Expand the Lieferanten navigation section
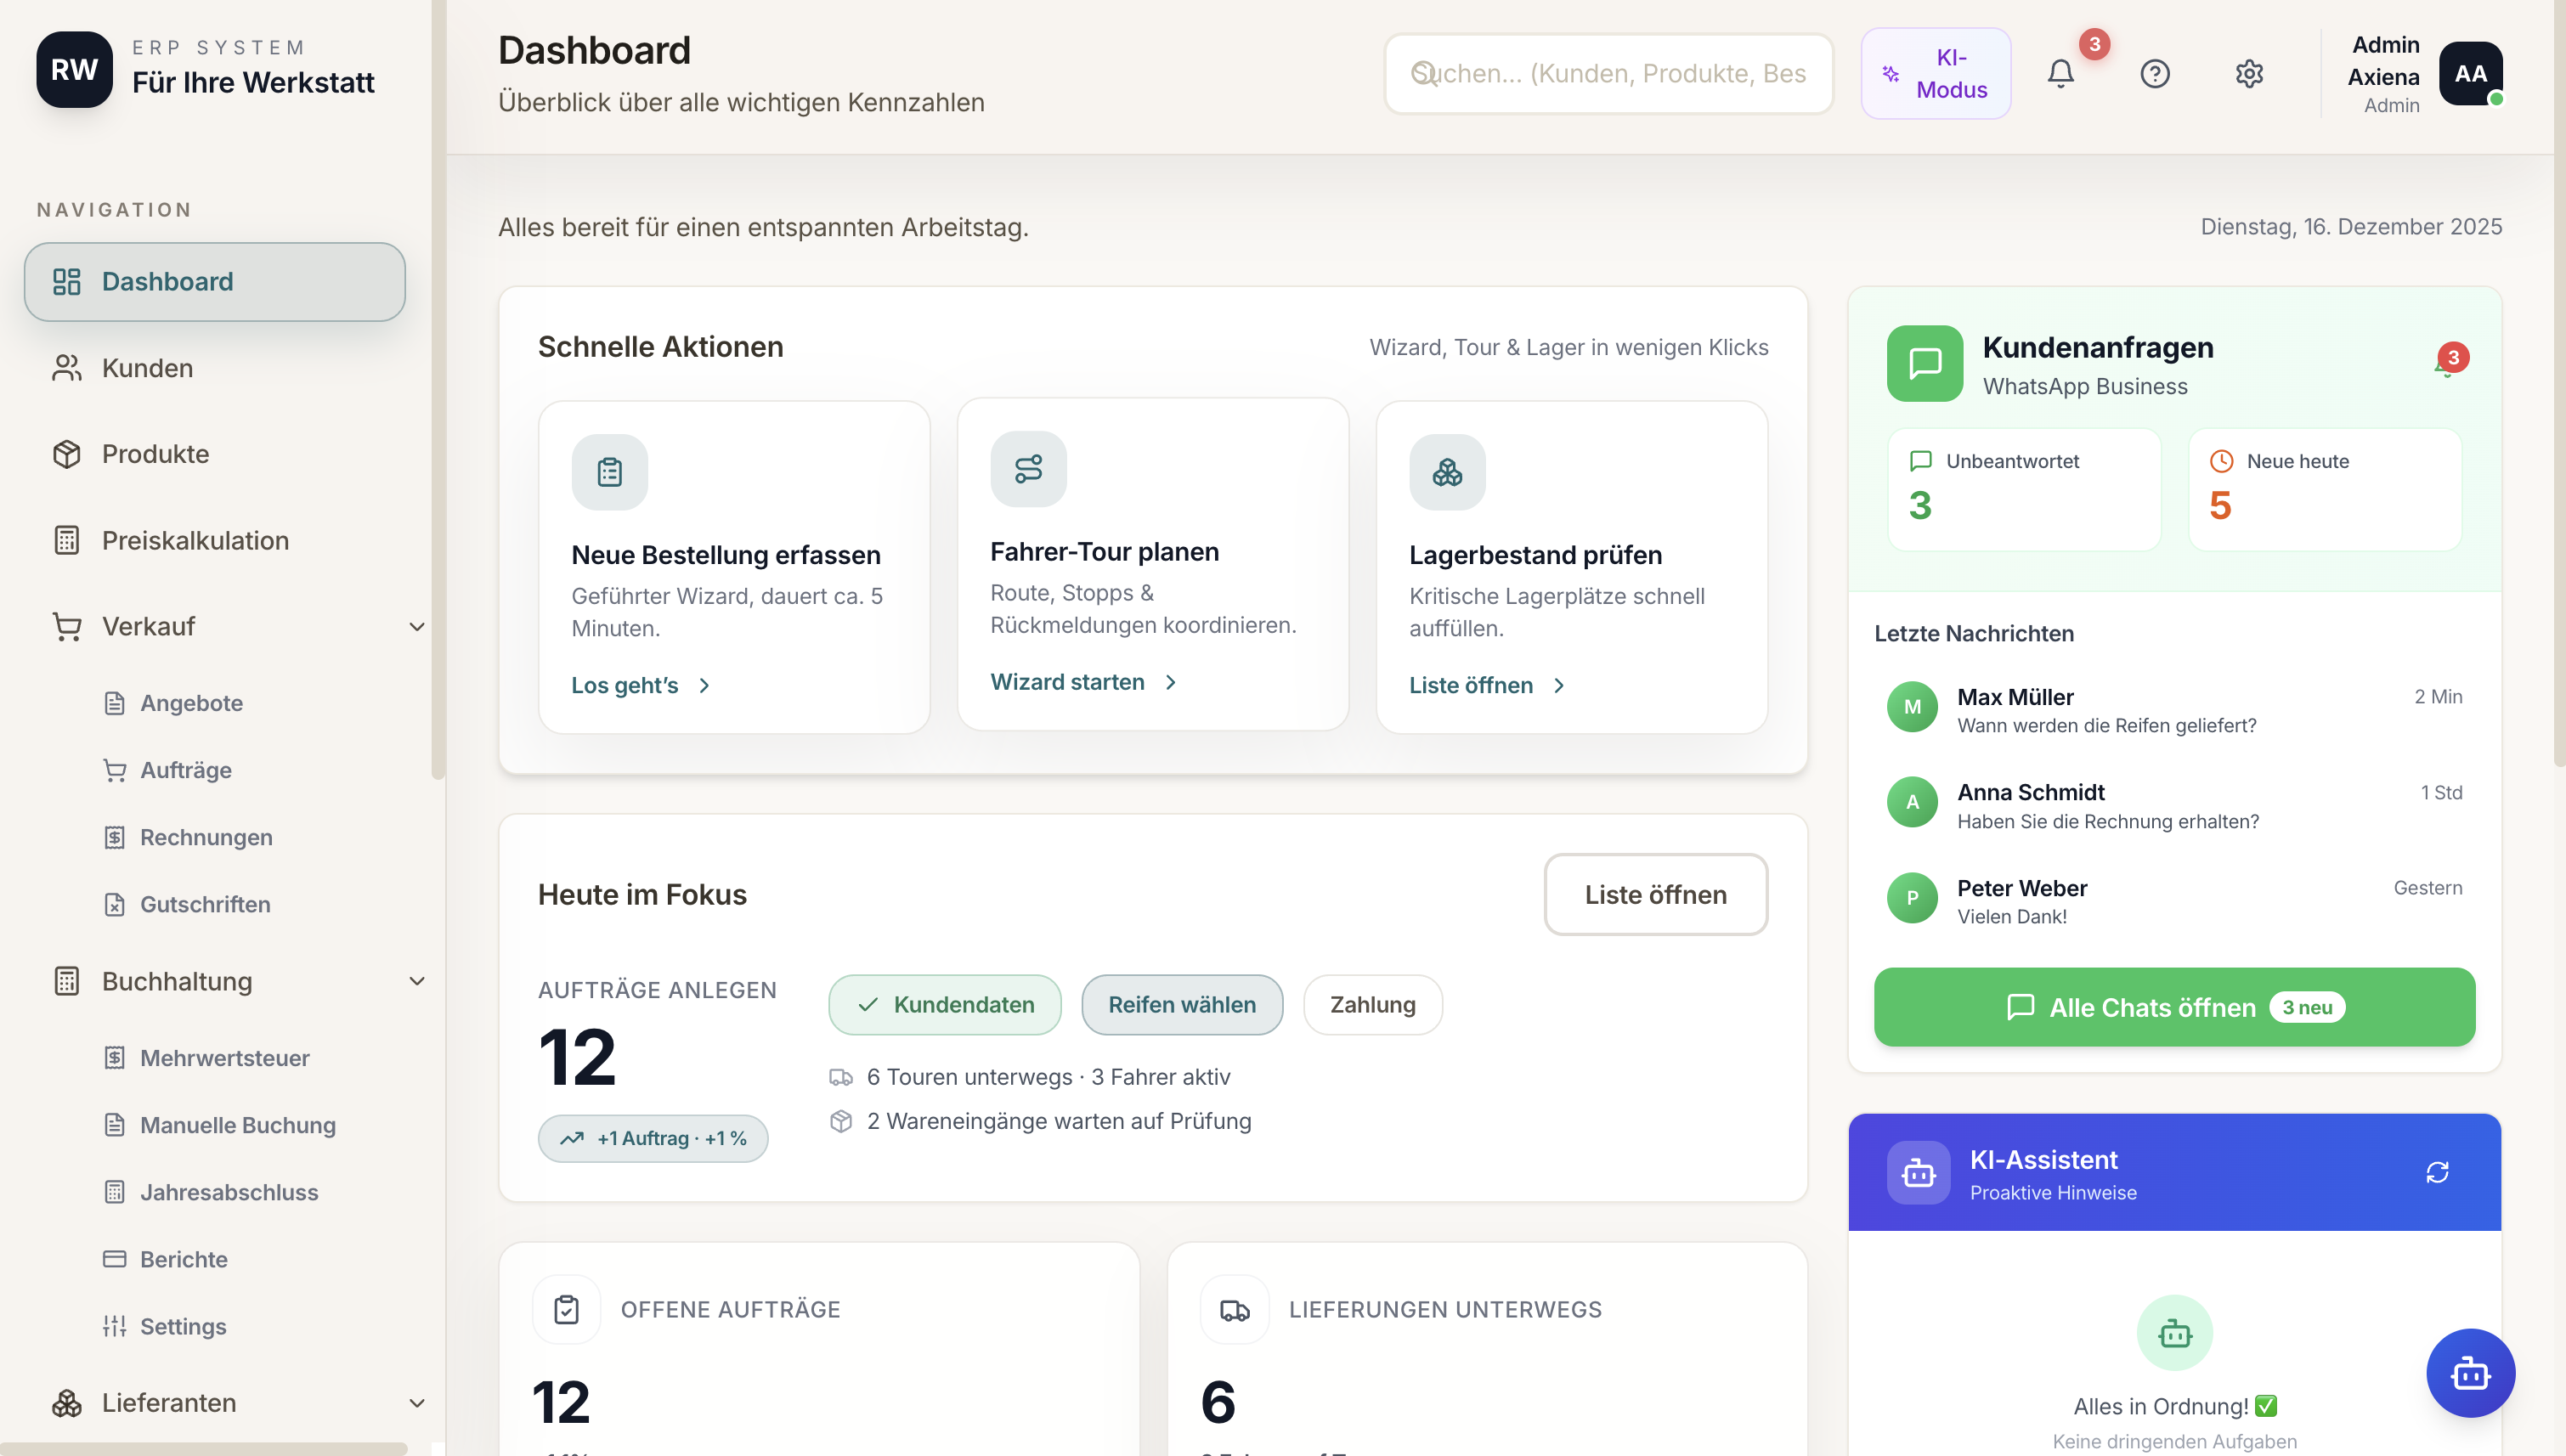Screen dimensions: 2566x1456 417,1403
